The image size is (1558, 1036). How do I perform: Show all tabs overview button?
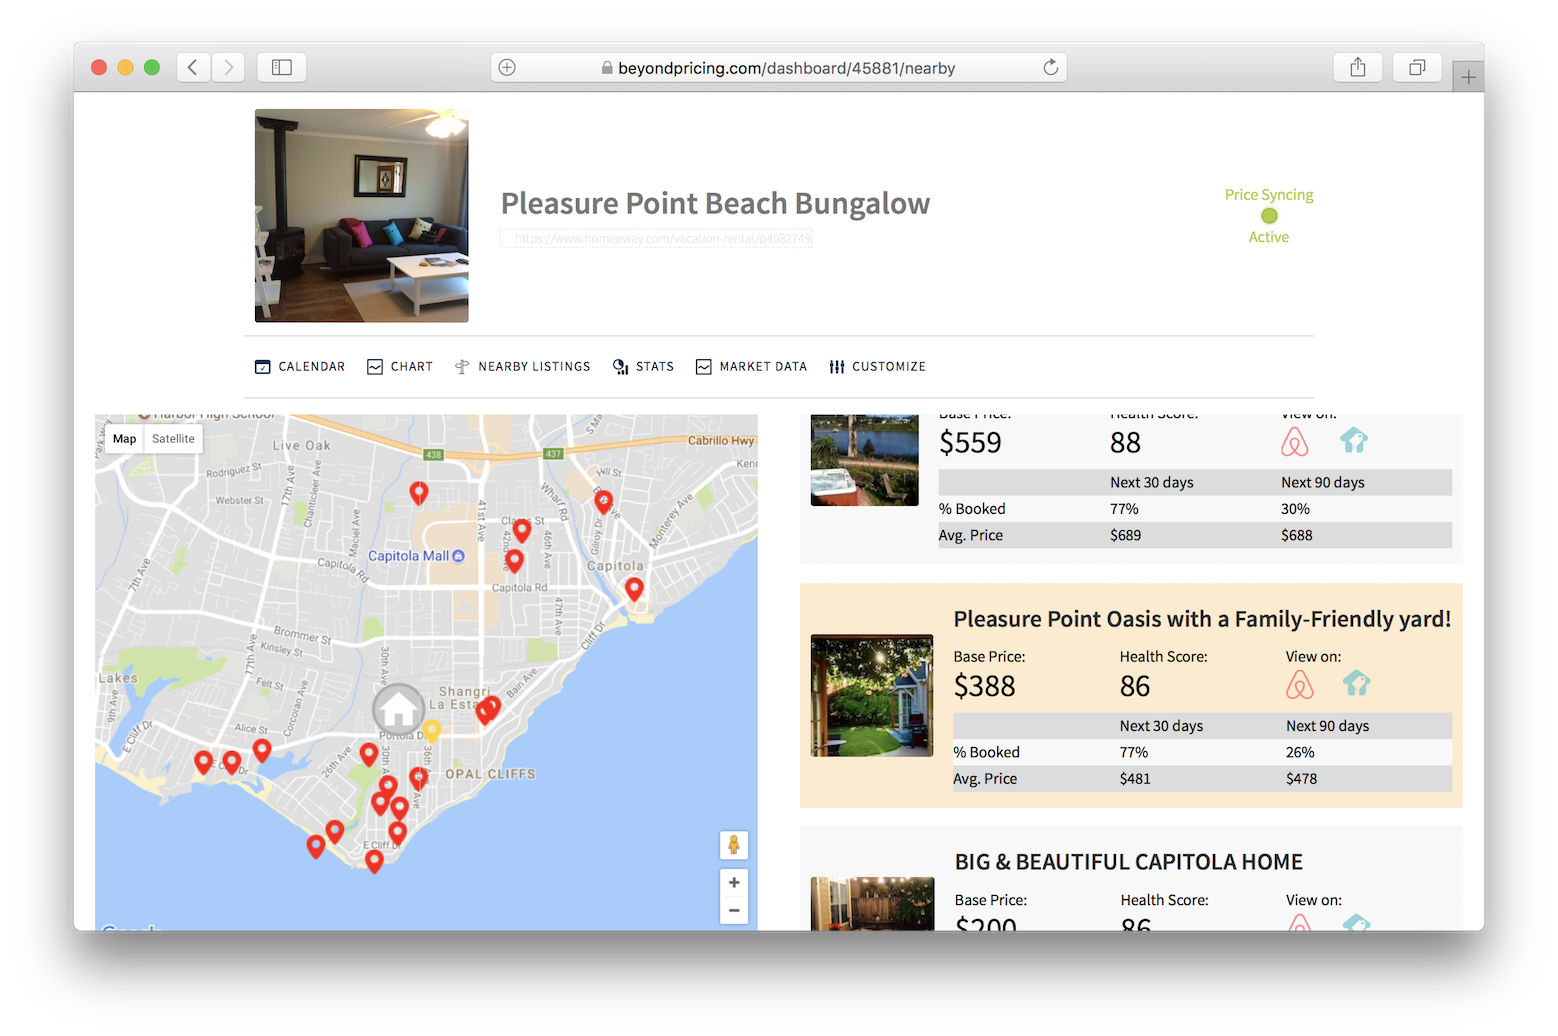tap(1417, 67)
